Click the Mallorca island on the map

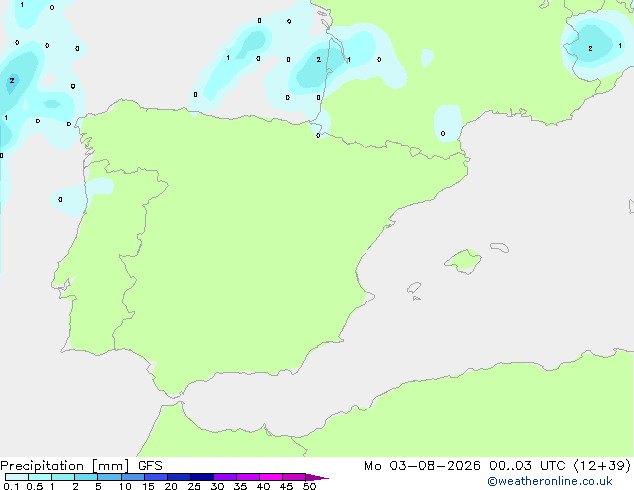(x=464, y=262)
